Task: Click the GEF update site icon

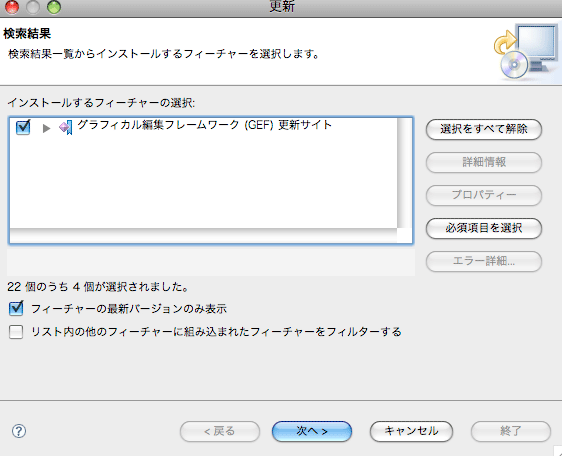Action: [66, 127]
